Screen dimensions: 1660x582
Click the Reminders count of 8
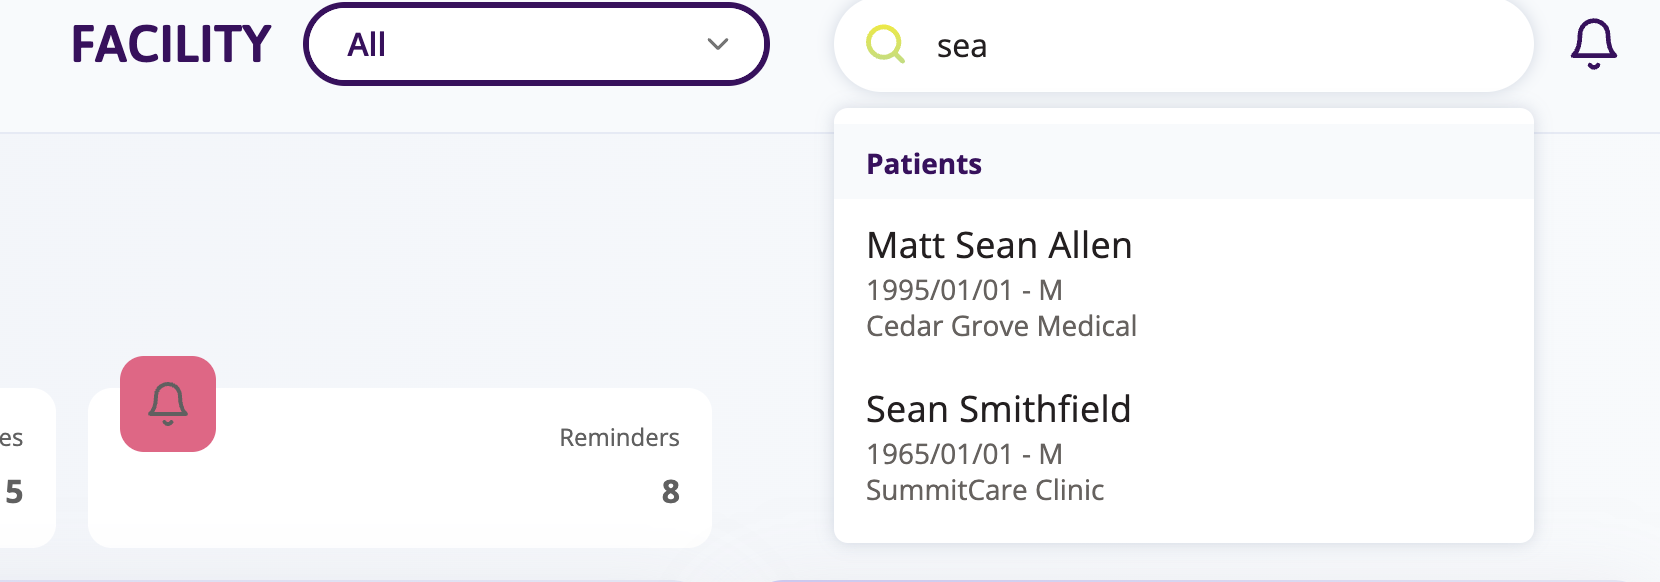pos(671,492)
